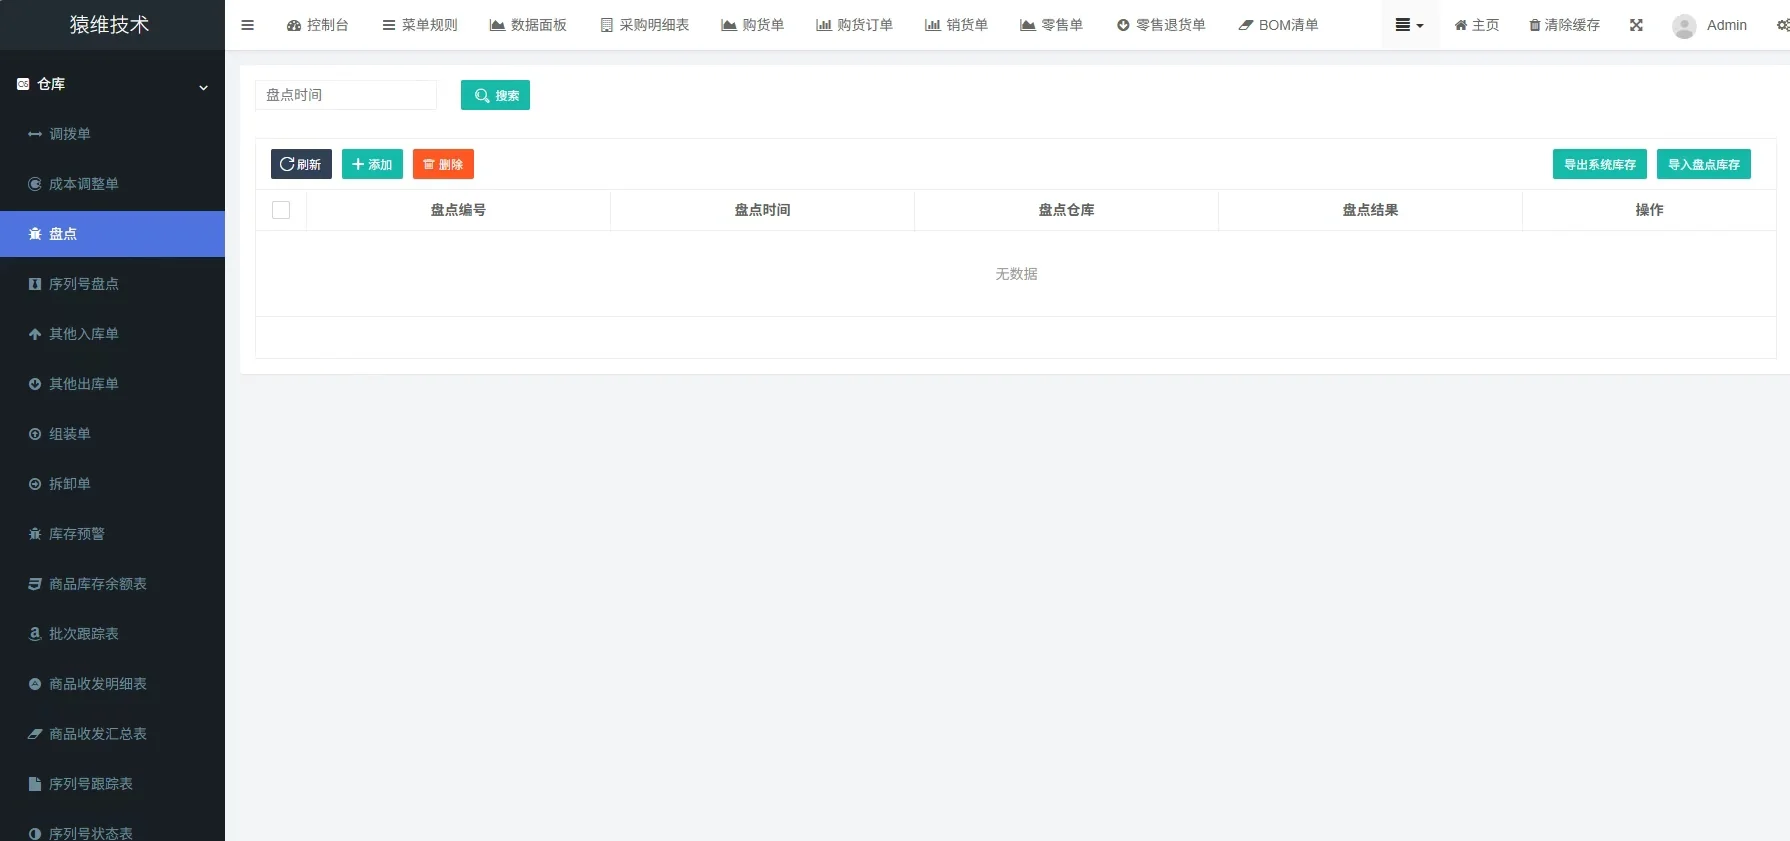This screenshot has height=841, width=1790.
Task: Open the list-view dropdown menu in top bar
Action: pos(1410,25)
